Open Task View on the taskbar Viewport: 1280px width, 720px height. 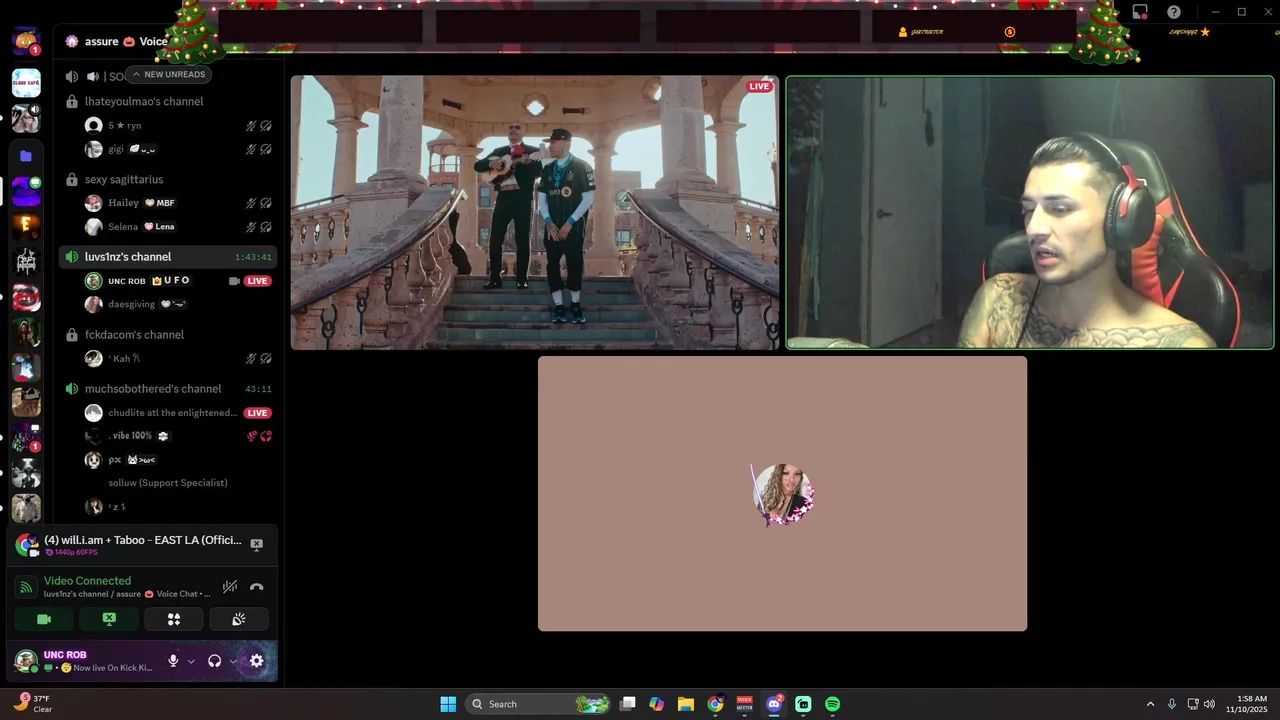(627, 704)
